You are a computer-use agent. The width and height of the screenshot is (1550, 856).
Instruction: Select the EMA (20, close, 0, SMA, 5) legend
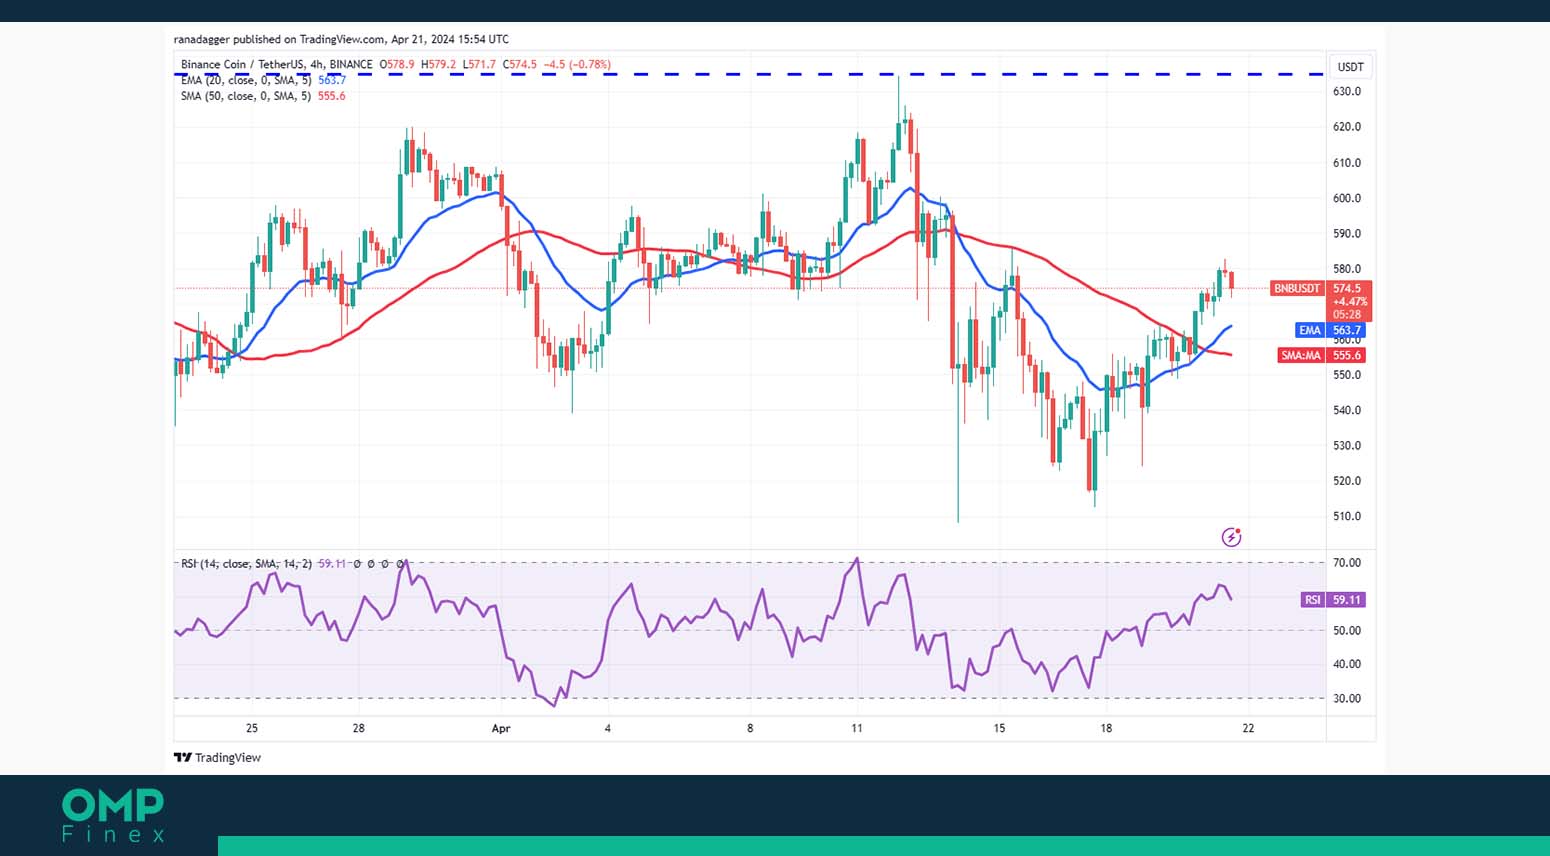click(246, 80)
